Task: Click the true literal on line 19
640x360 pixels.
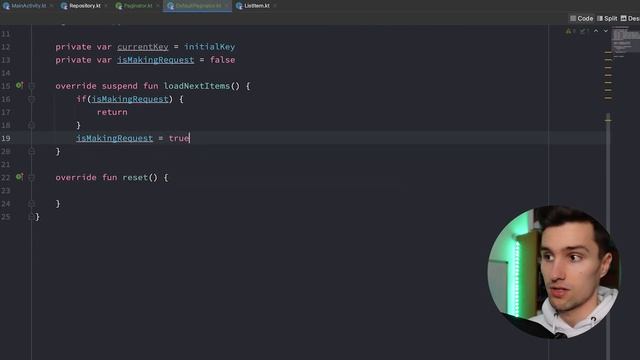Action: [179, 138]
